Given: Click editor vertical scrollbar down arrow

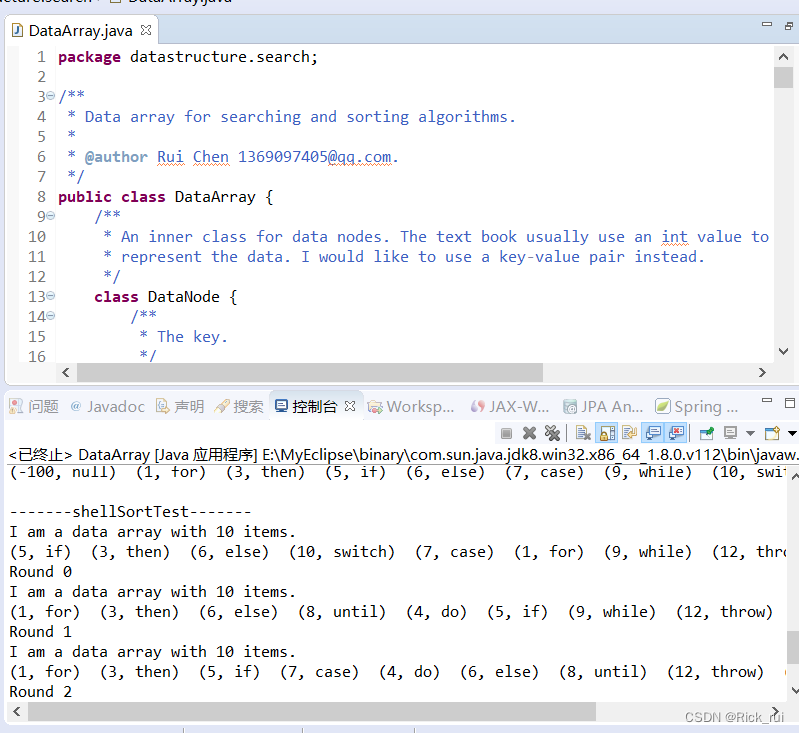Looking at the screenshot, I should click(783, 351).
